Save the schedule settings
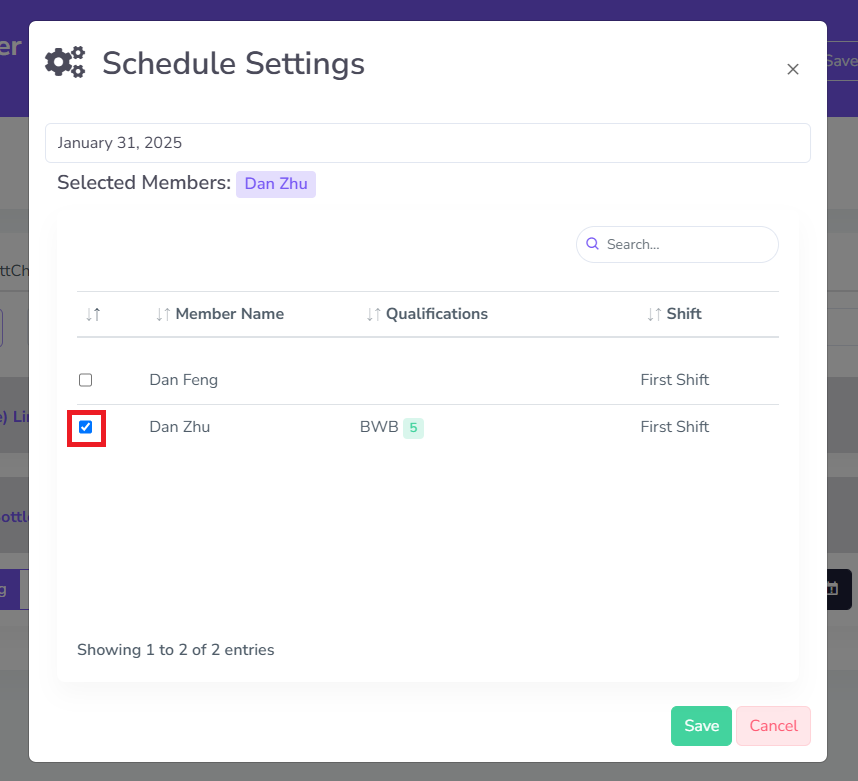This screenshot has width=858, height=781. pyautogui.click(x=701, y=726)
